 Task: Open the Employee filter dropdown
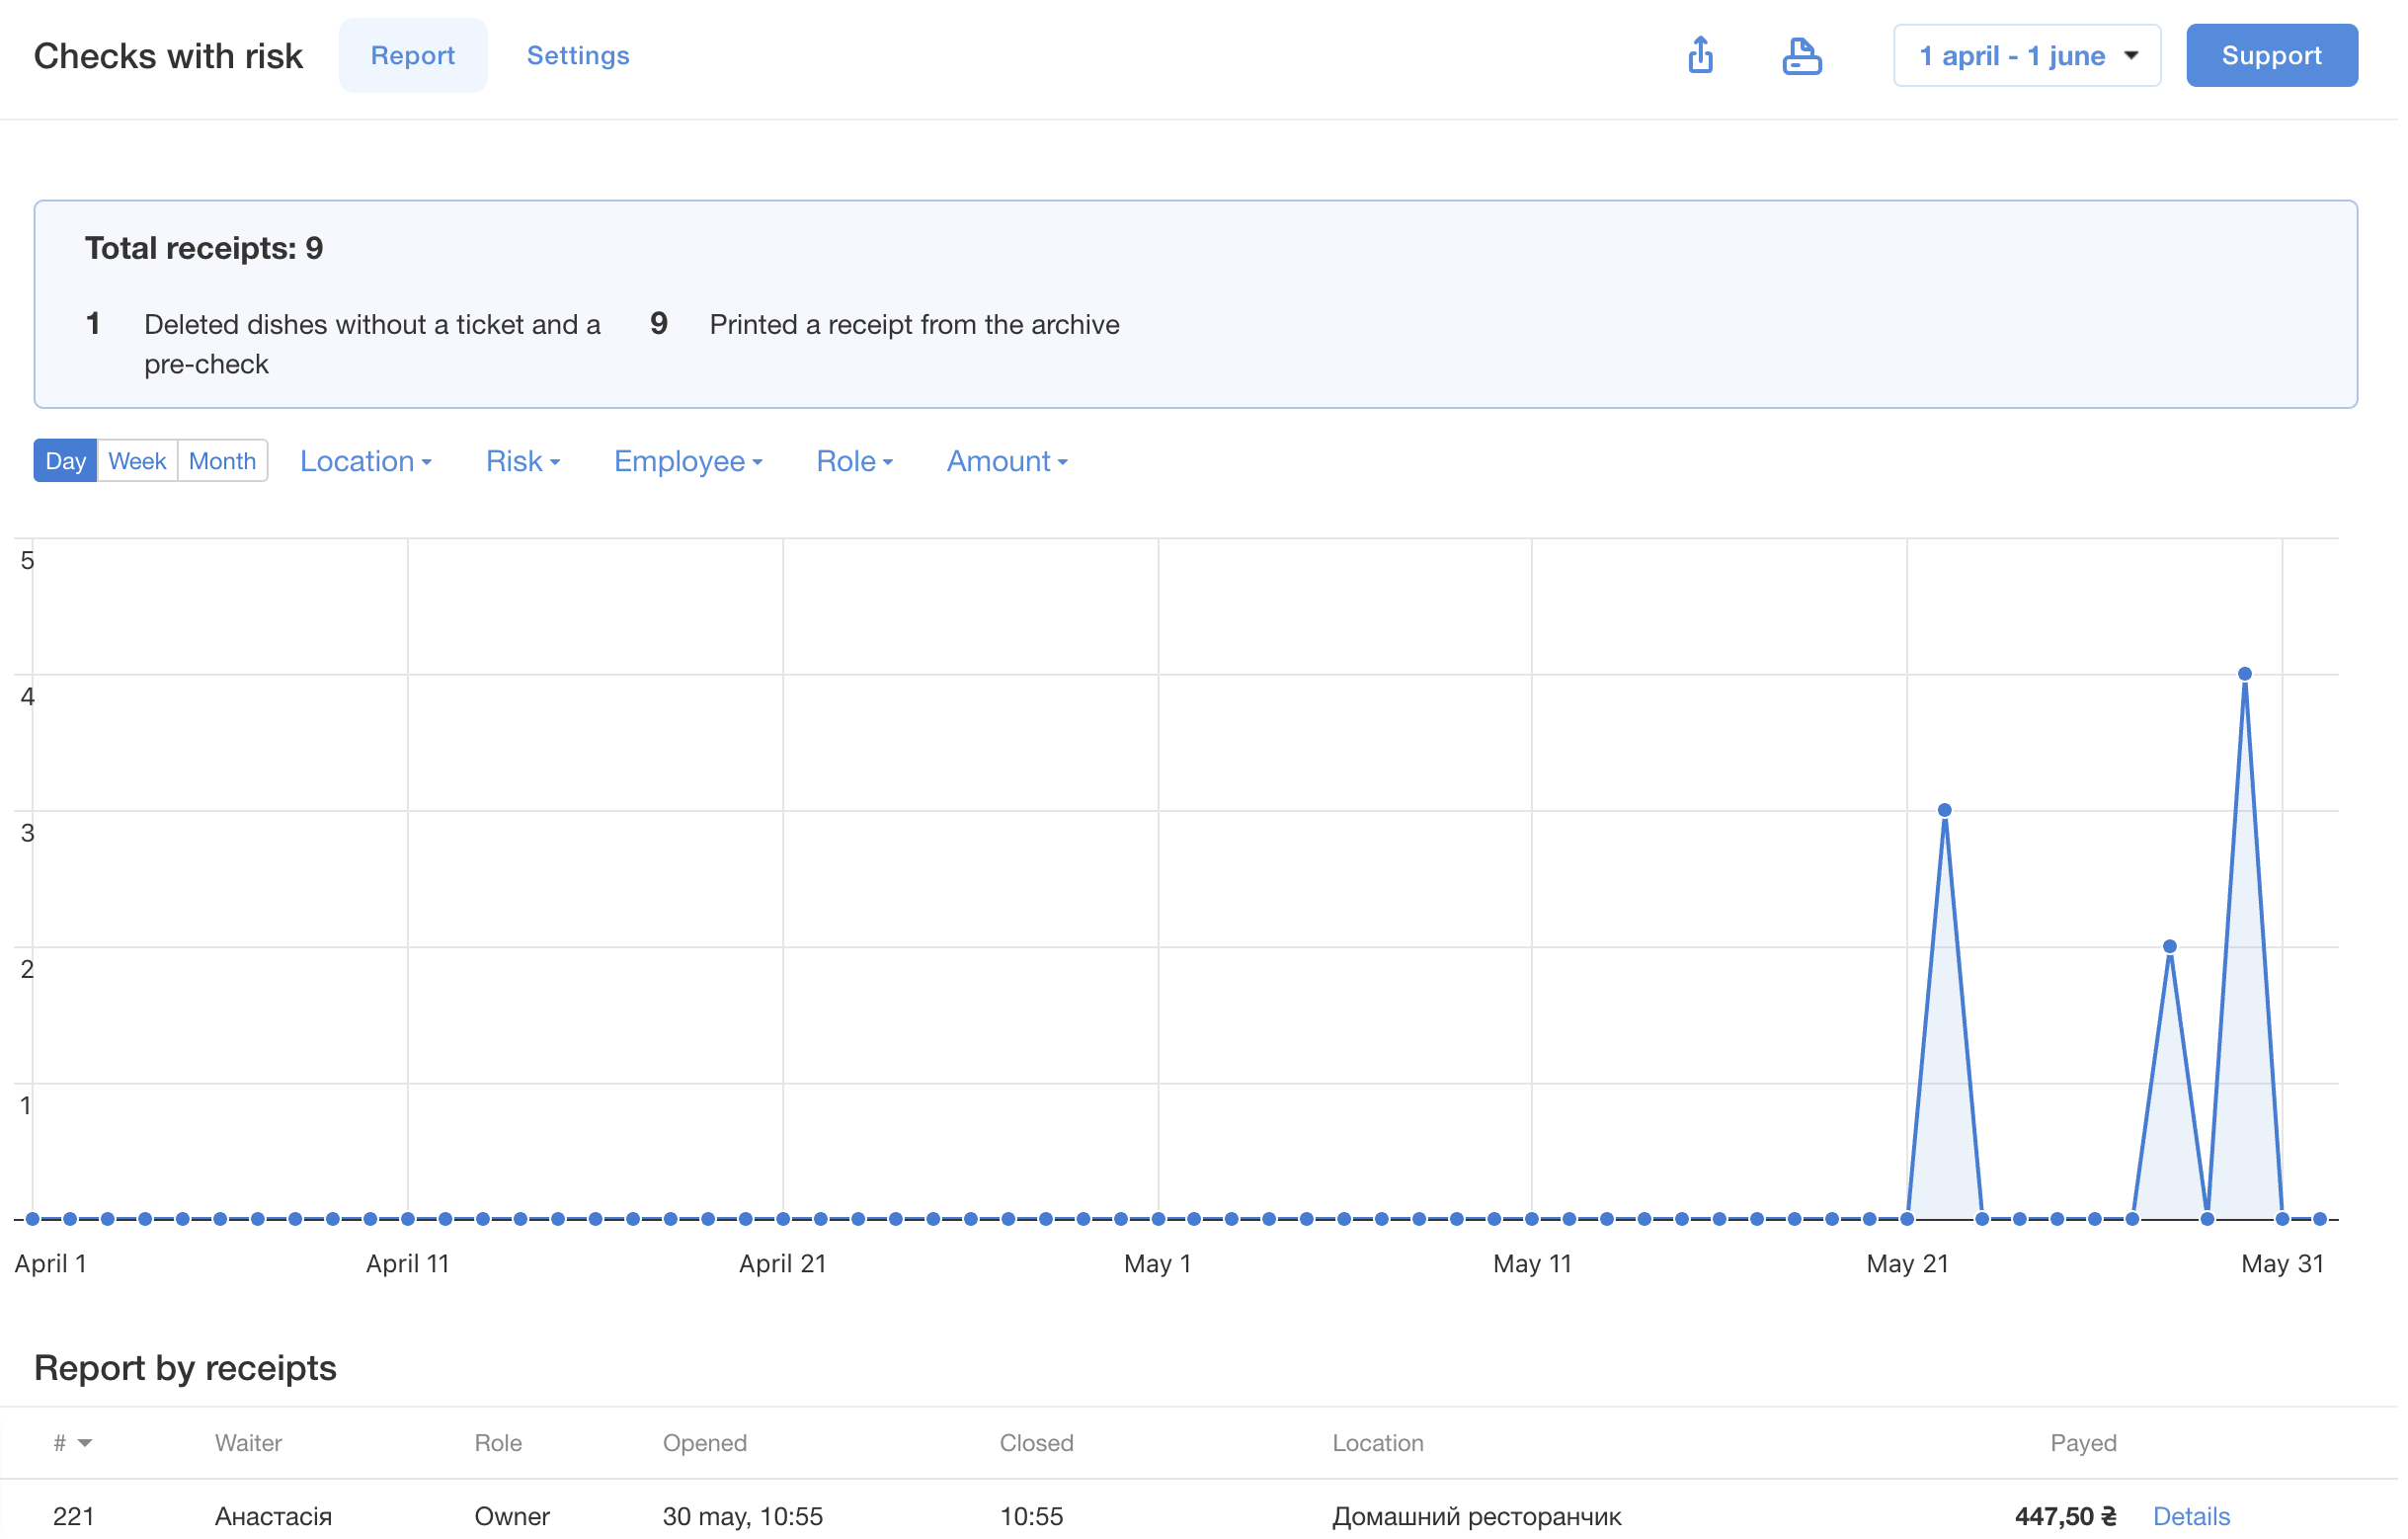click(x=687, y=461)
